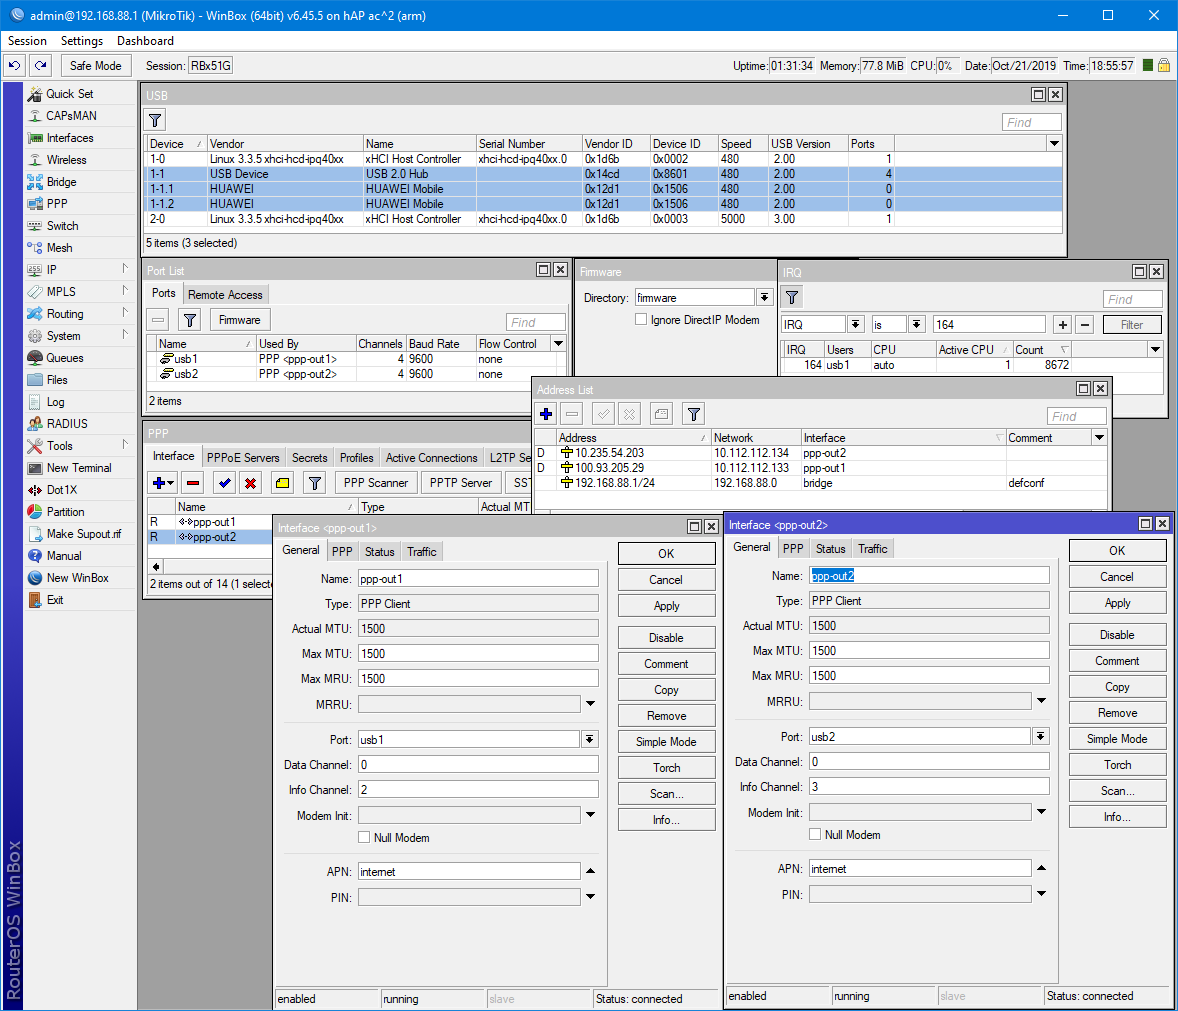Image resolution: width=1178 pixels, height=1011 pixels.
Task: Click Disable button in ppp-out2 window
Action: pyautogui.click(x=1117, y=635)
